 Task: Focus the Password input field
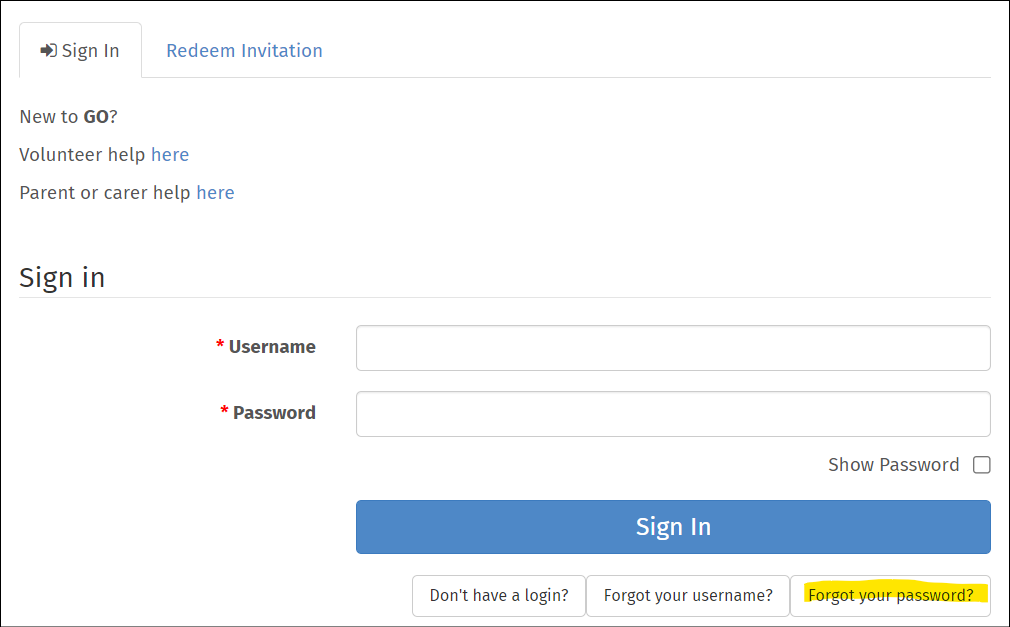pyautogui.click(x=673, y=414)
